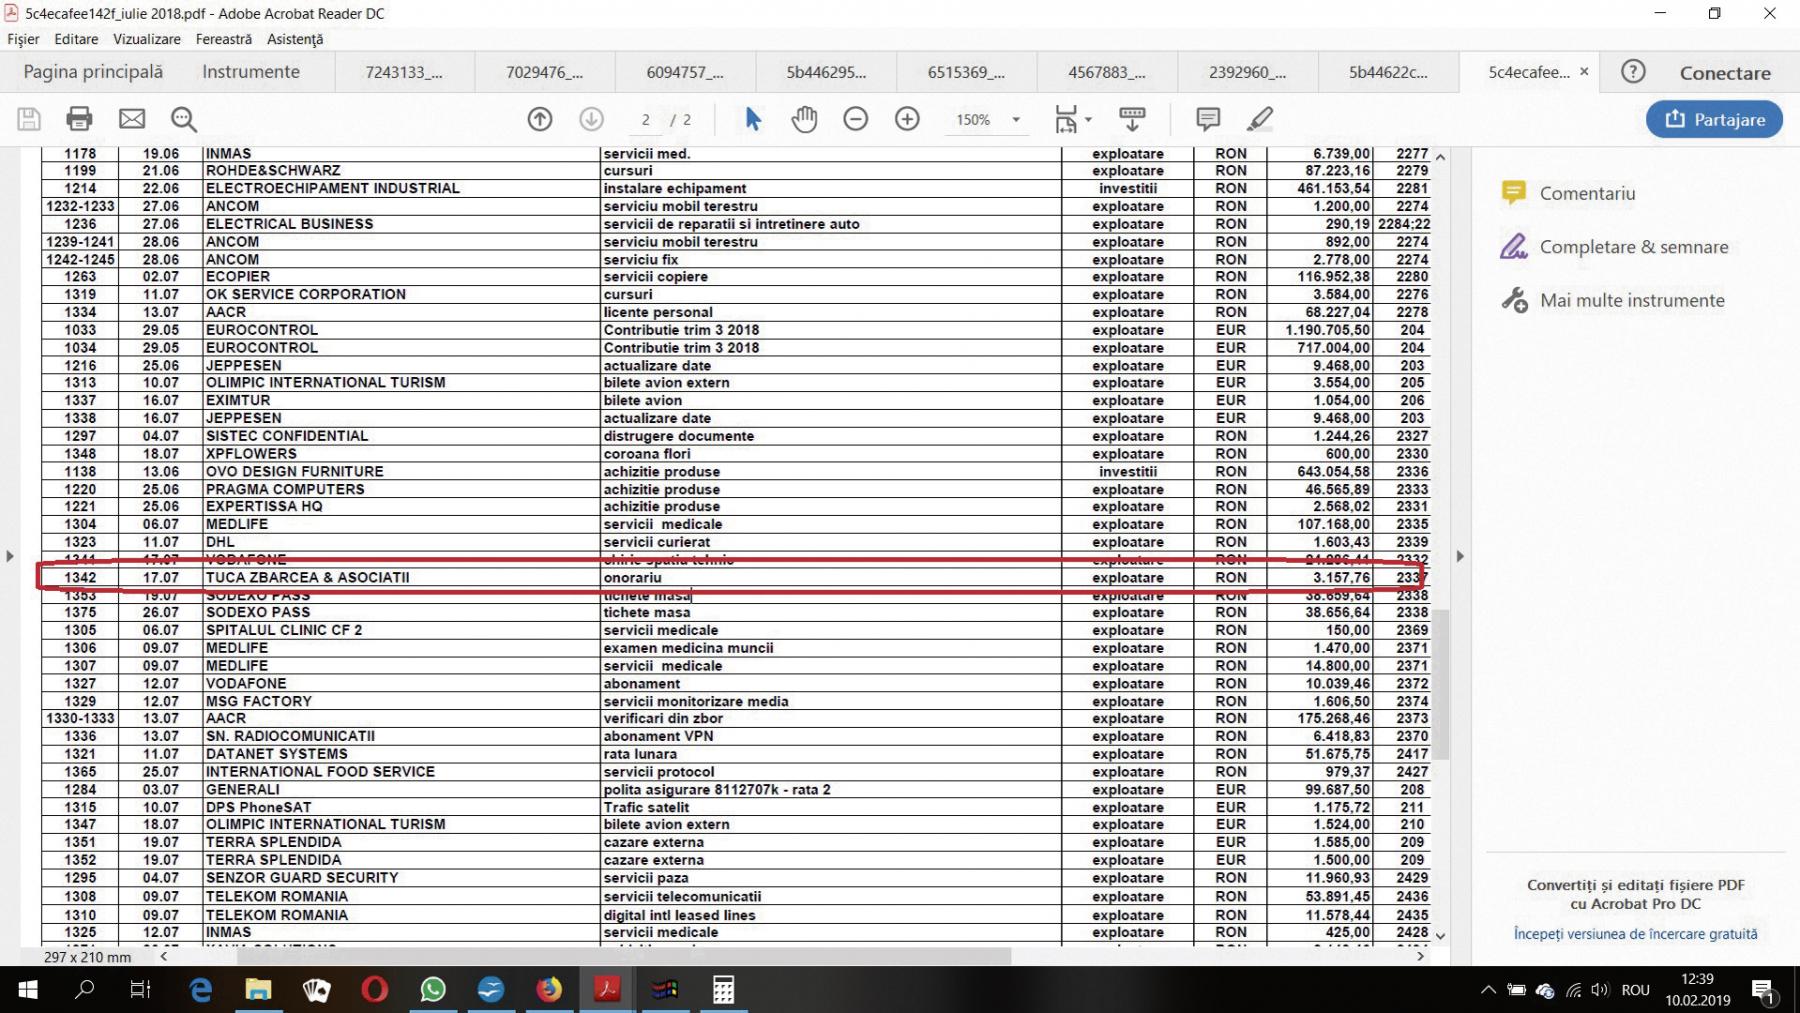Open Calculator from taskbar
The width and height of the screenshot is (1800, 1013).
723,990
